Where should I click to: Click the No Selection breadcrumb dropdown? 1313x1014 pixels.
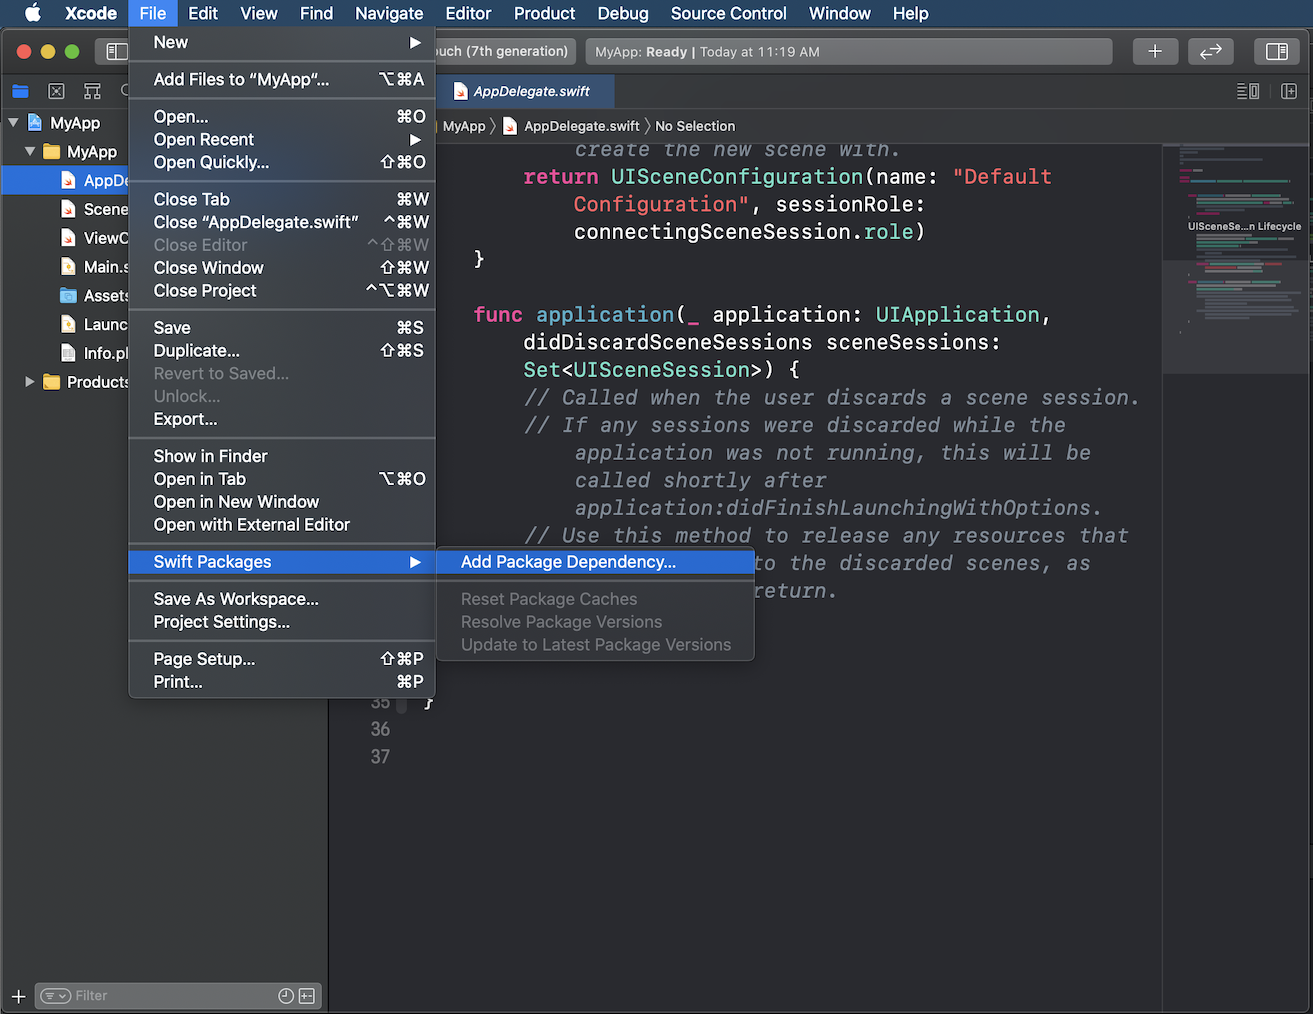[x=695, y=126]
